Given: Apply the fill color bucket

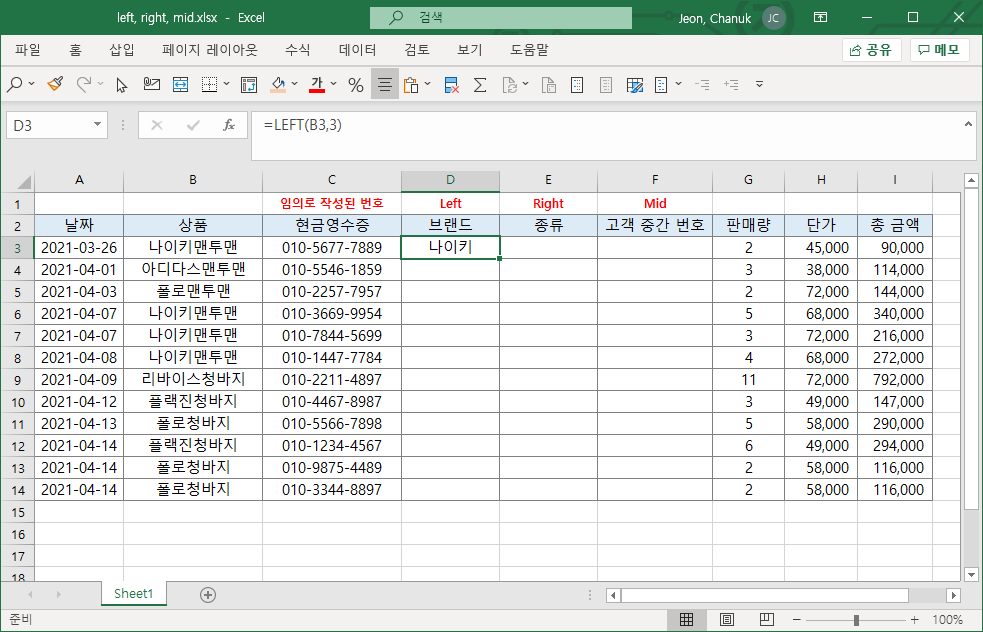Looking at the screenshot, I should pos(278,85).
